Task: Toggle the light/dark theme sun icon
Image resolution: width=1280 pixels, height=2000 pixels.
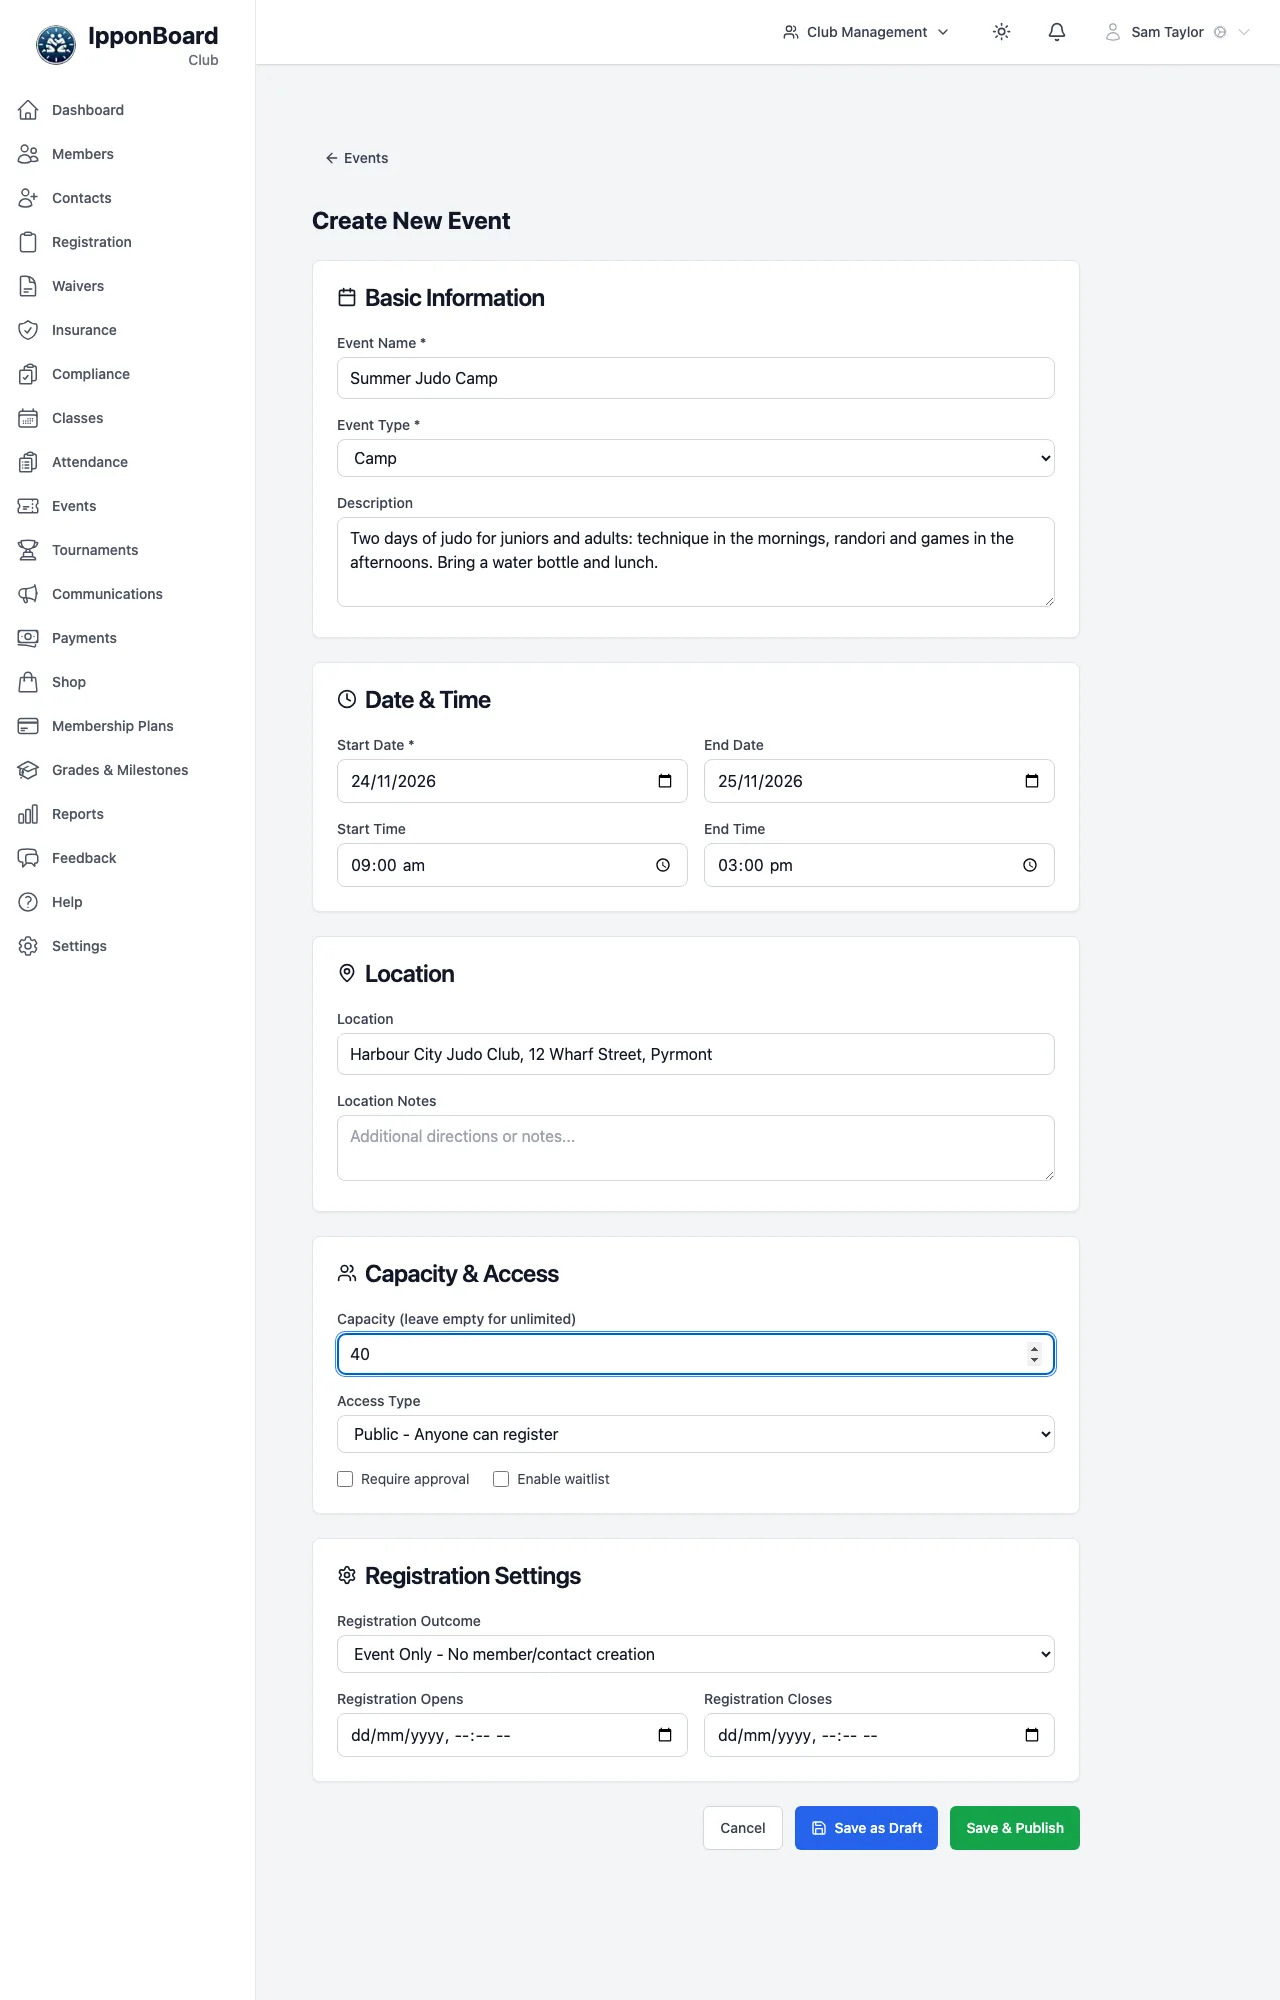Action: (x=1001, y=32)
